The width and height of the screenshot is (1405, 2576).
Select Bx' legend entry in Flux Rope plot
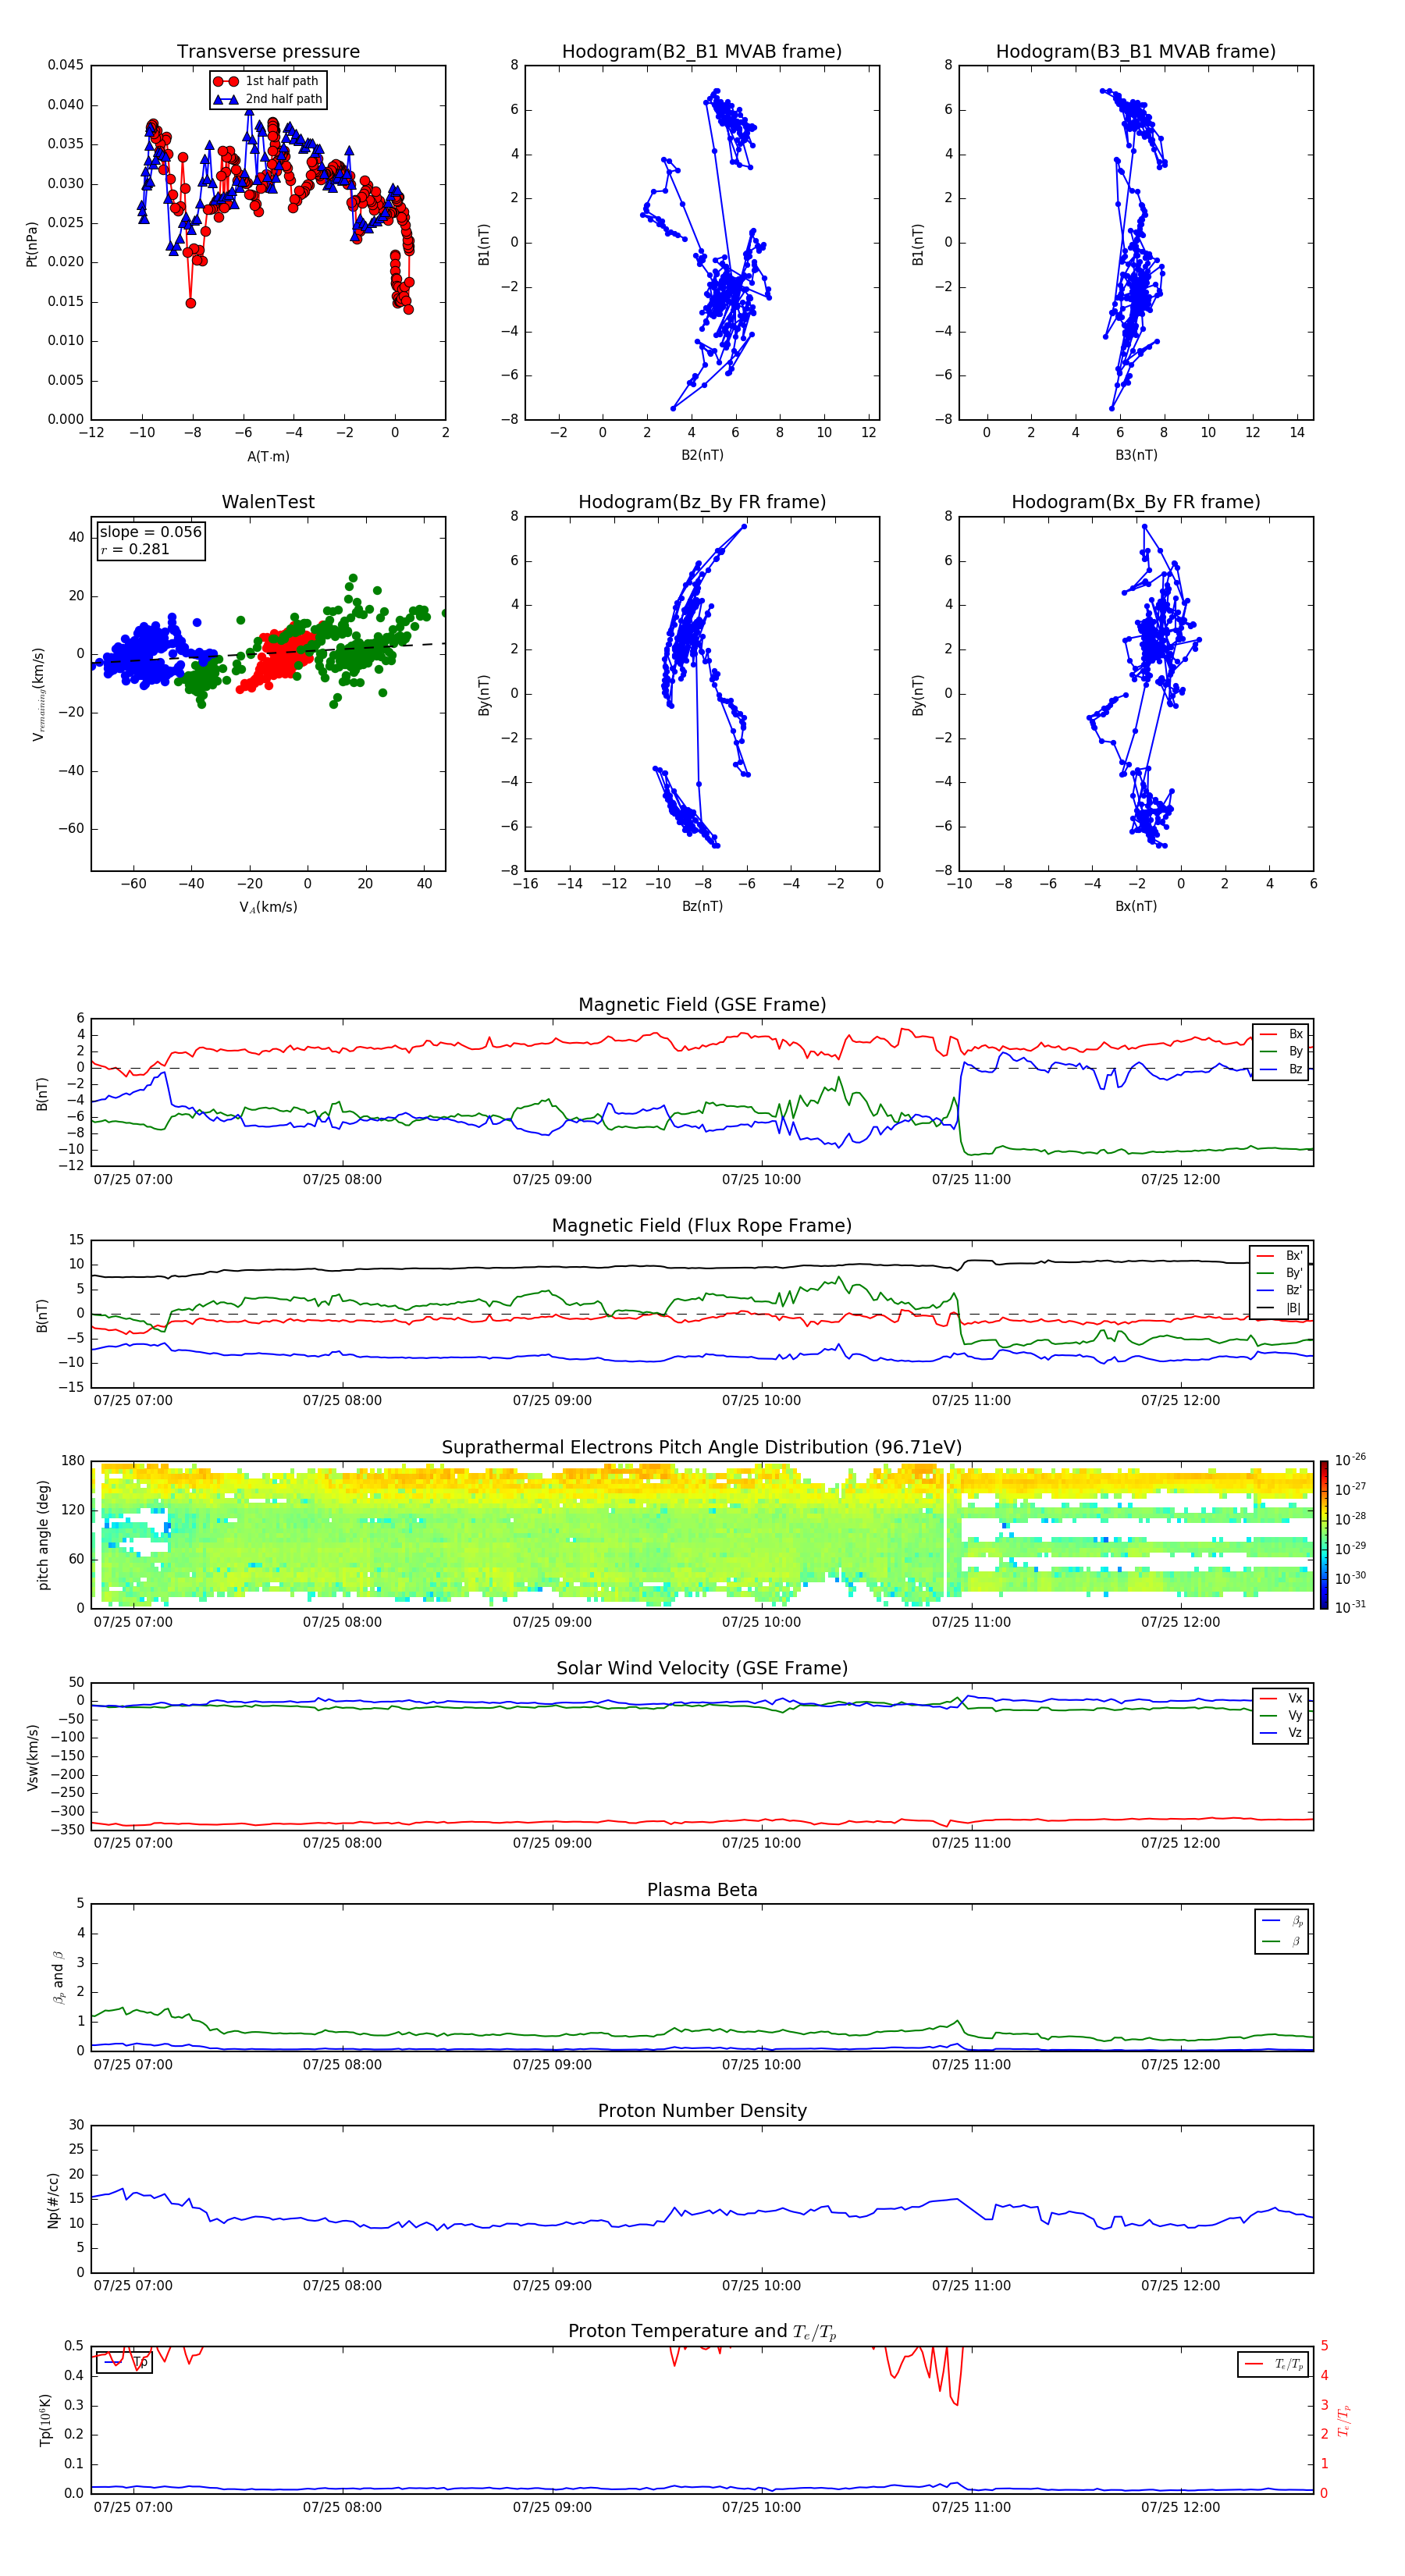1279,1256
